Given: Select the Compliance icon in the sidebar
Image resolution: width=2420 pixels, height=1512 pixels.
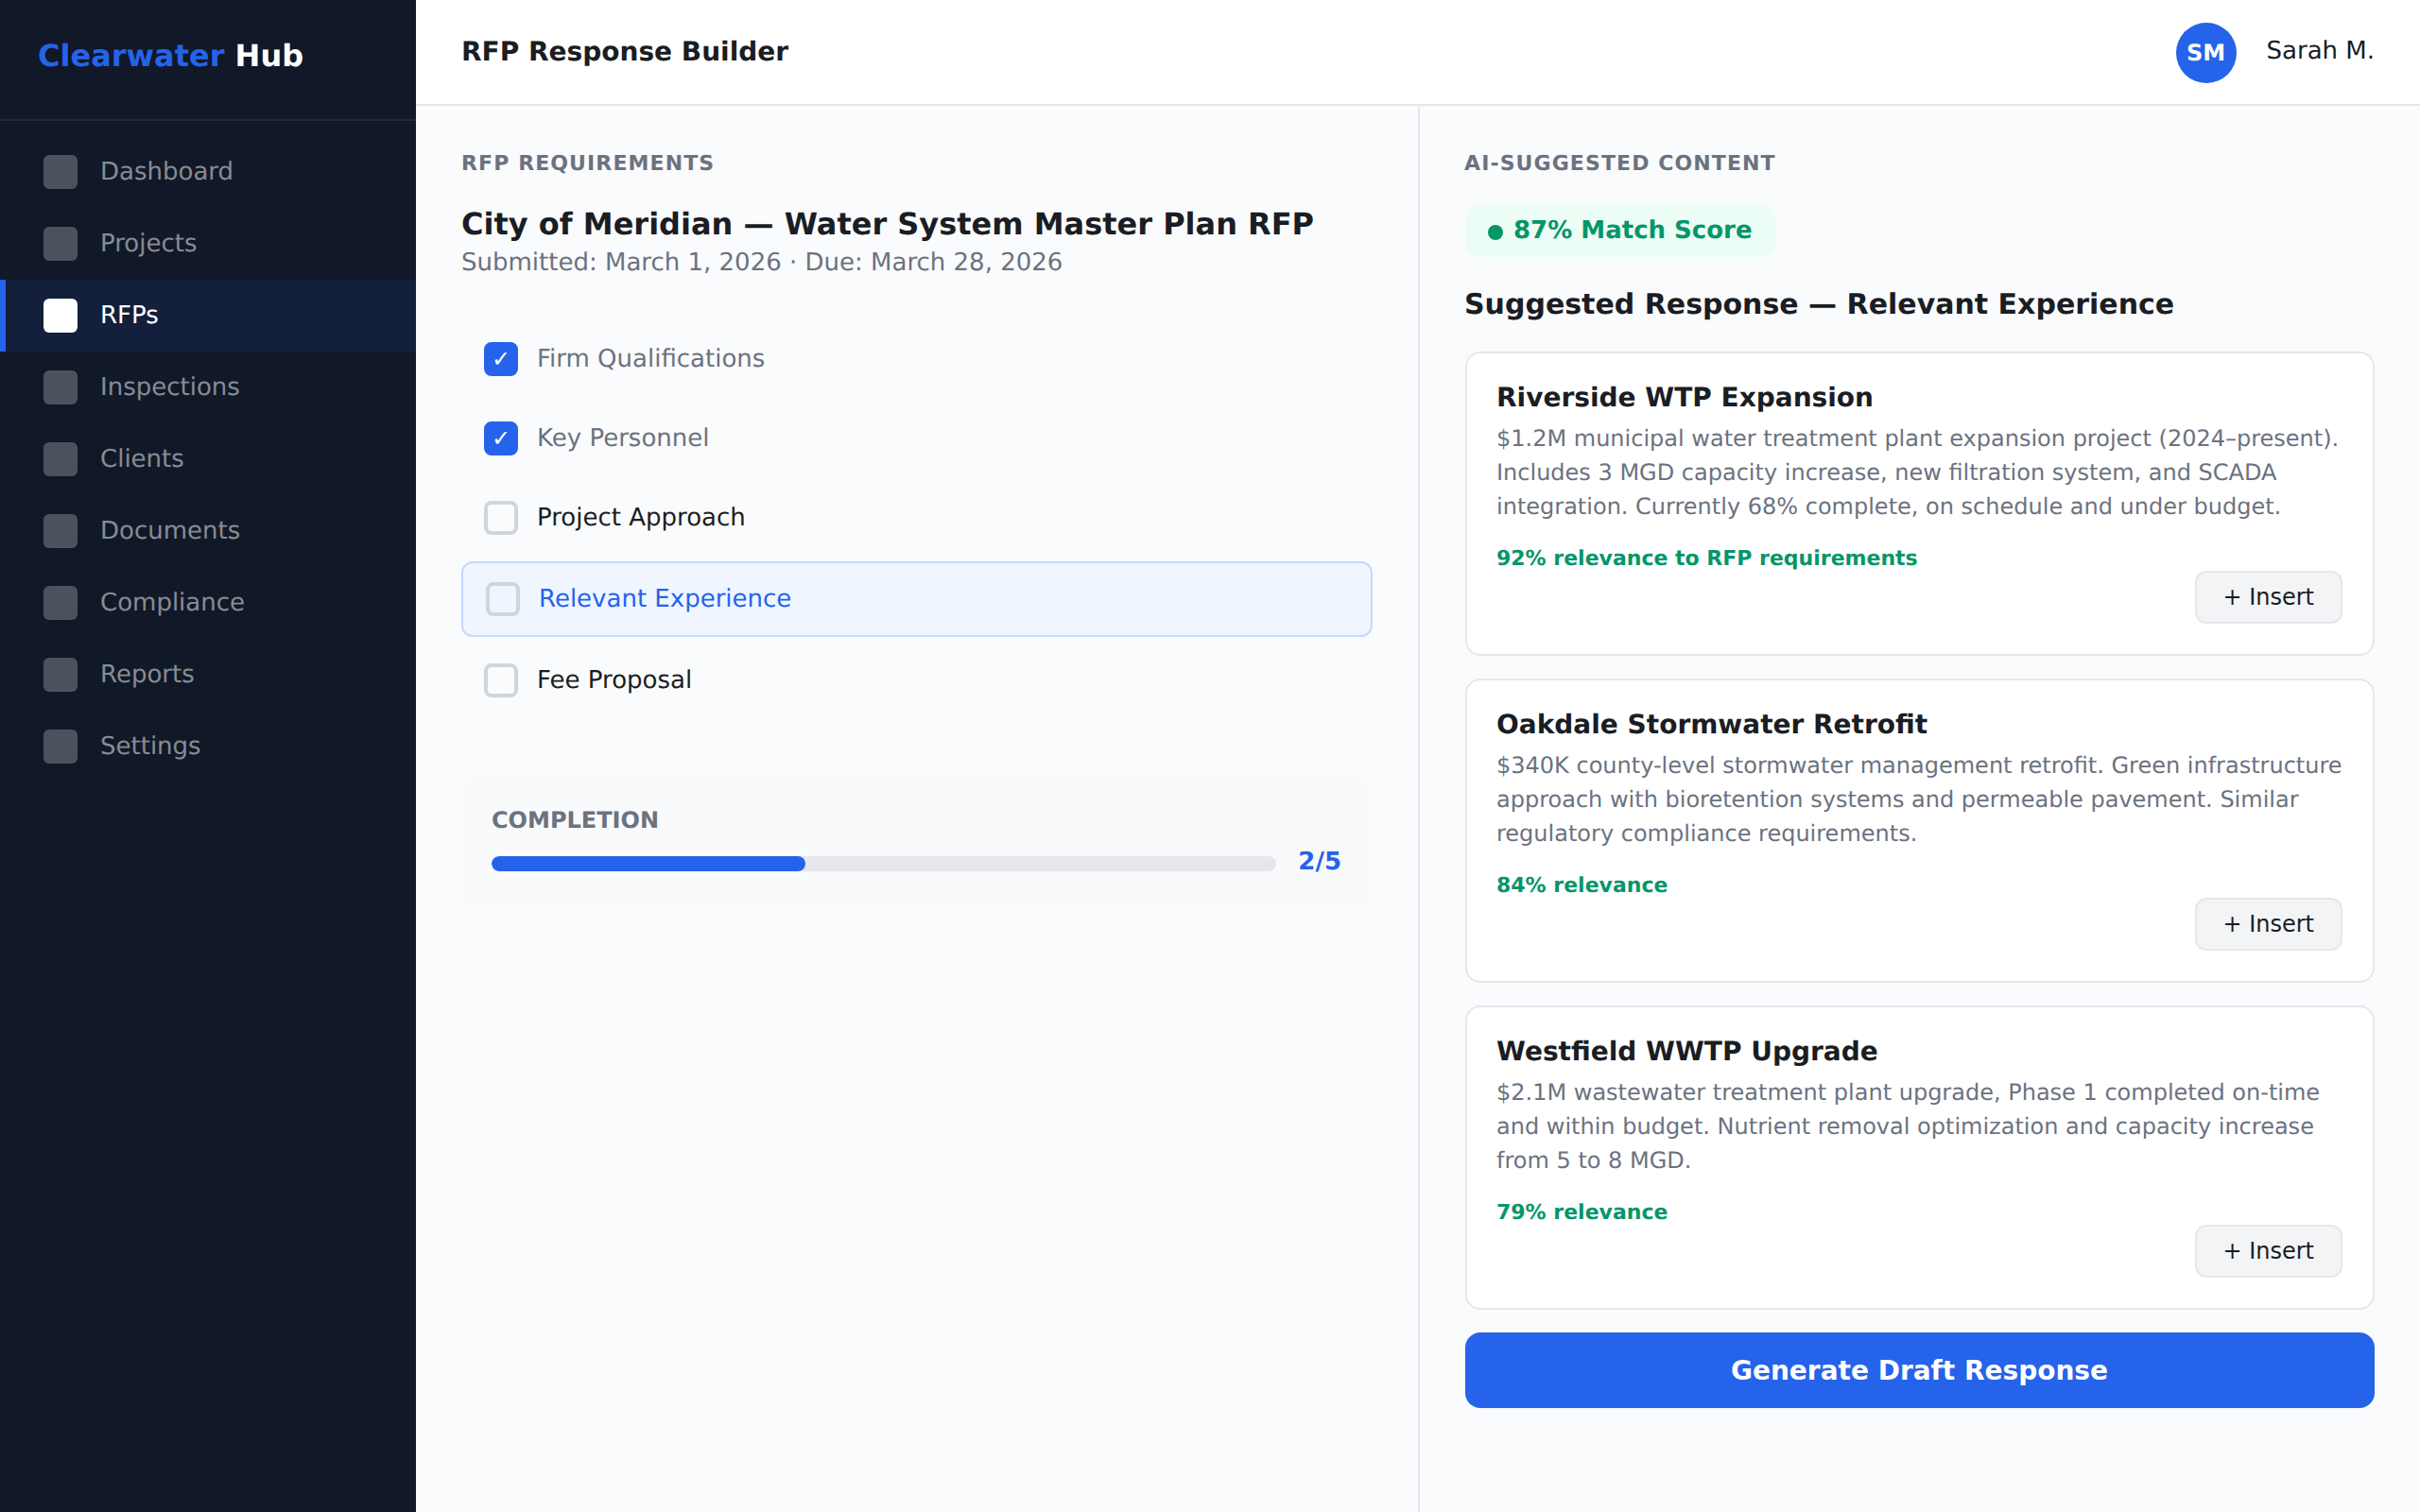Looking at the screenshot, I should tap(60, 602).
